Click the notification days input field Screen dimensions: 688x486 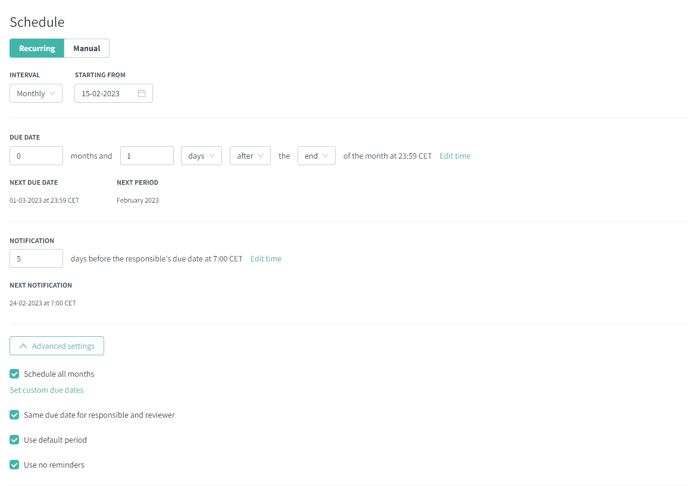coord(36,258)
